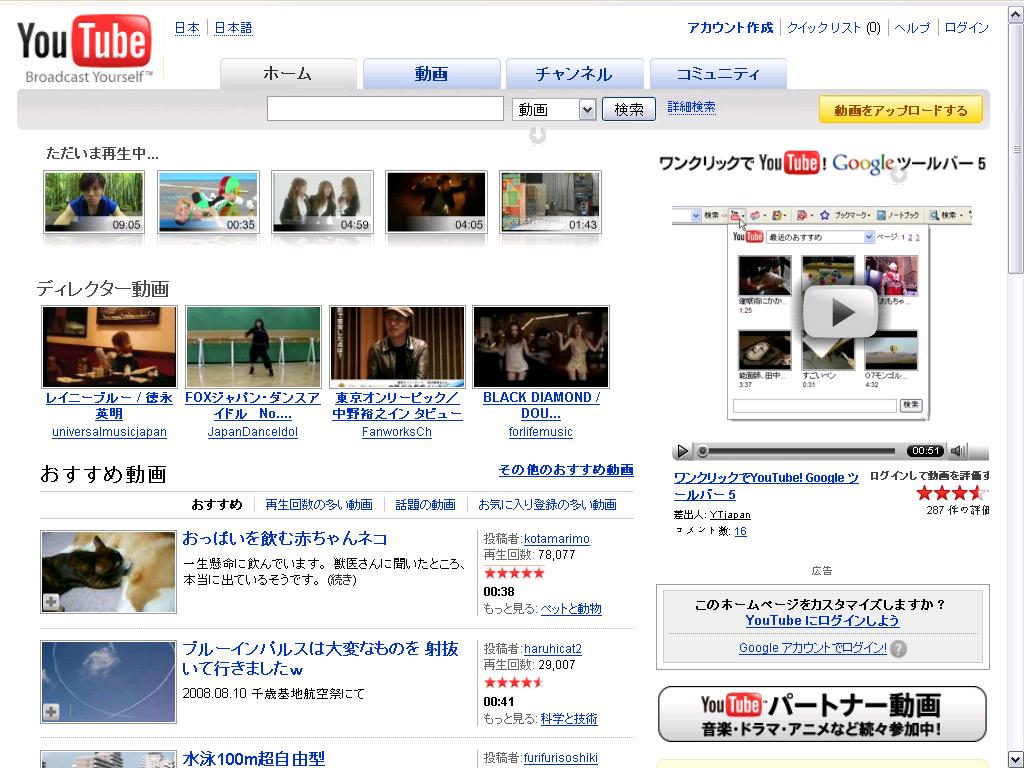Image resolution: width=1024 pixels, height=768 pixels.
Task: Switch to the ホーム tab
Action: point(288,74)
